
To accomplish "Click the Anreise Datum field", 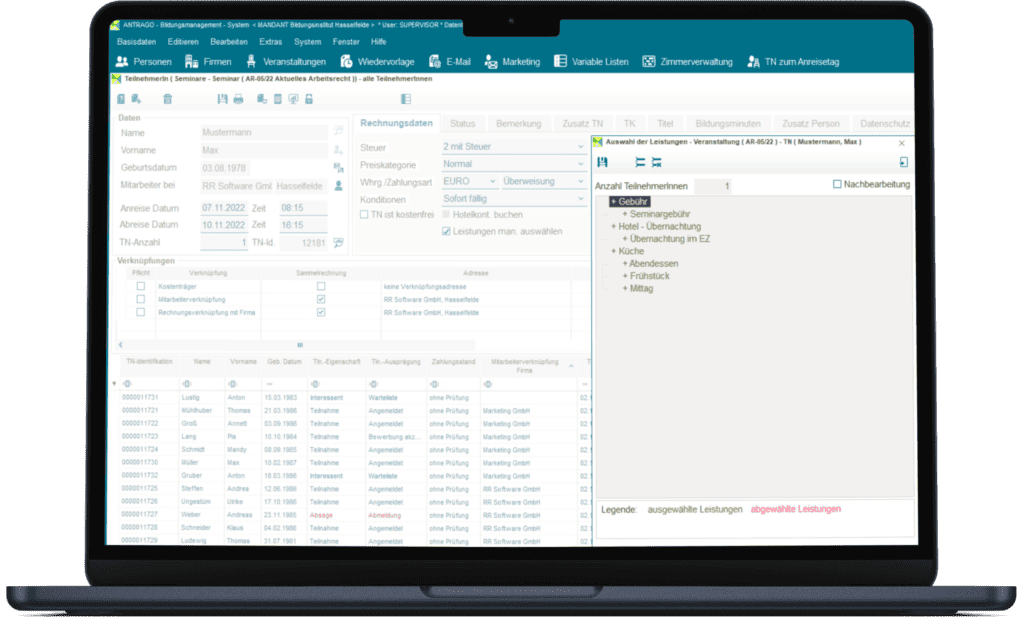I will [x=223, y=208].
